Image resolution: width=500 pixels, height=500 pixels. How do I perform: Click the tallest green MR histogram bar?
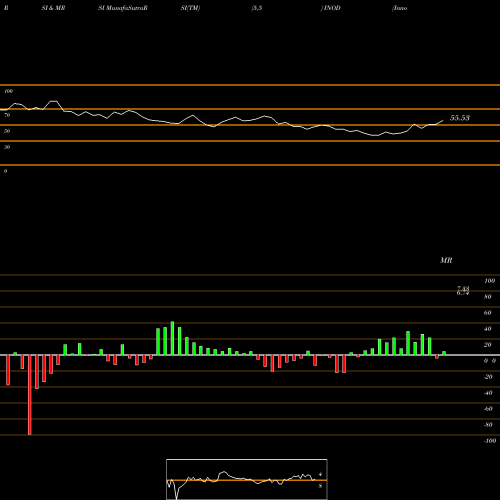pos(172,338)
